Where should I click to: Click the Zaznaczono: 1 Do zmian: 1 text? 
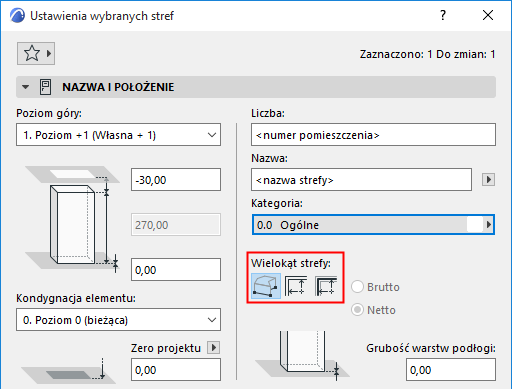[x=427, y=54]
